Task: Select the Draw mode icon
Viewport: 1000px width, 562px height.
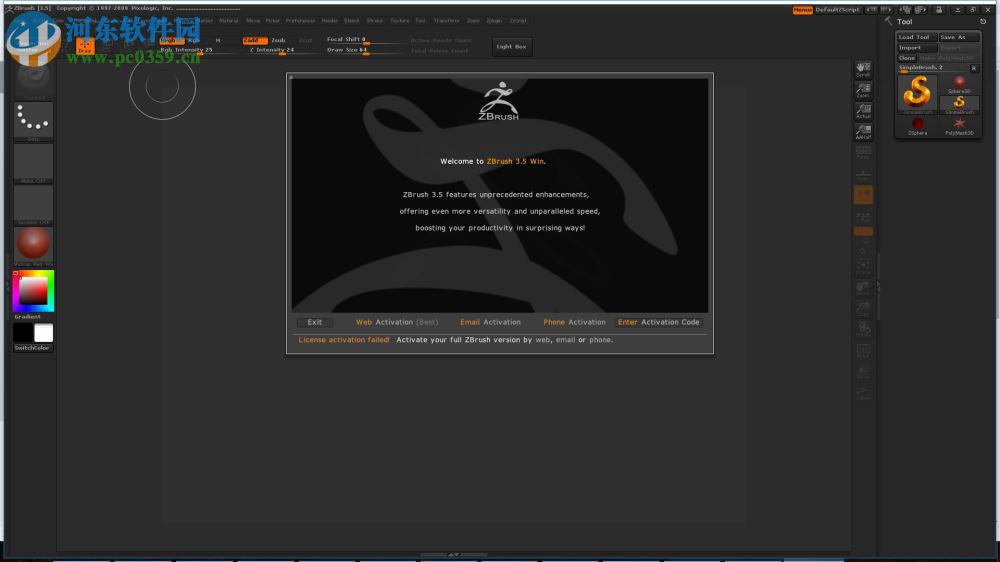Action: point(84,46)
